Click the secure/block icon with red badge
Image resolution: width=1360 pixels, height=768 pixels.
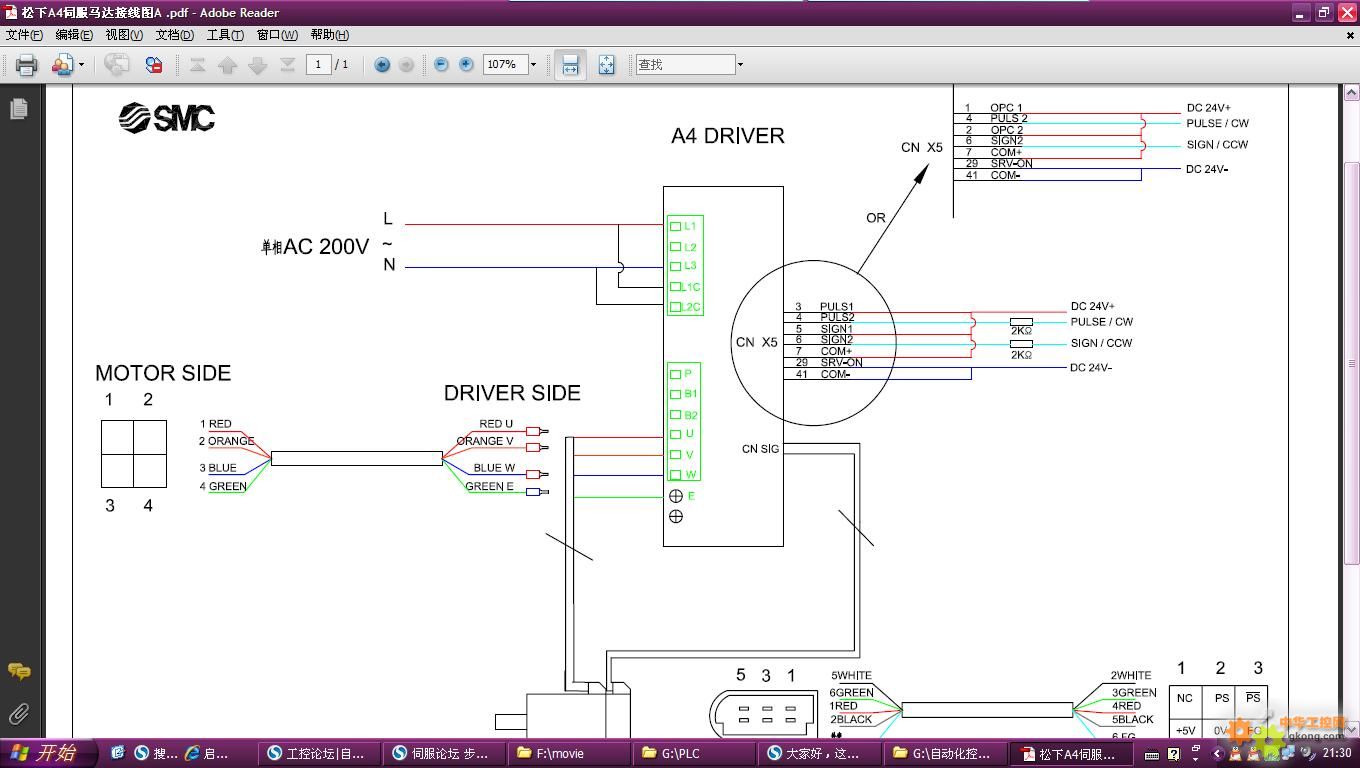153,65
